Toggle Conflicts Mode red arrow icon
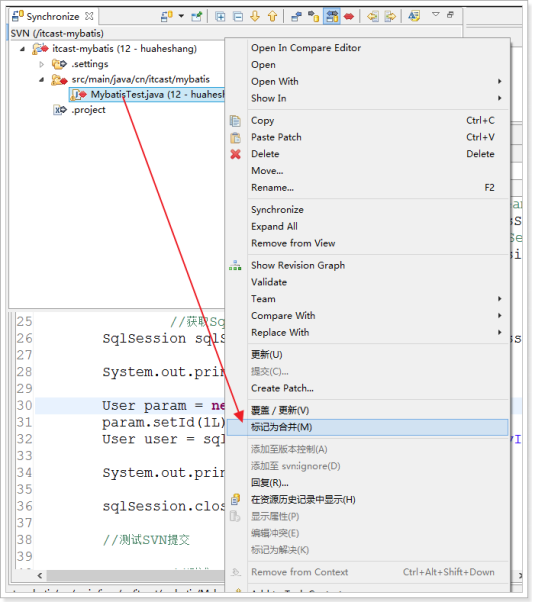The image size is (533, 603). point(349,17)
